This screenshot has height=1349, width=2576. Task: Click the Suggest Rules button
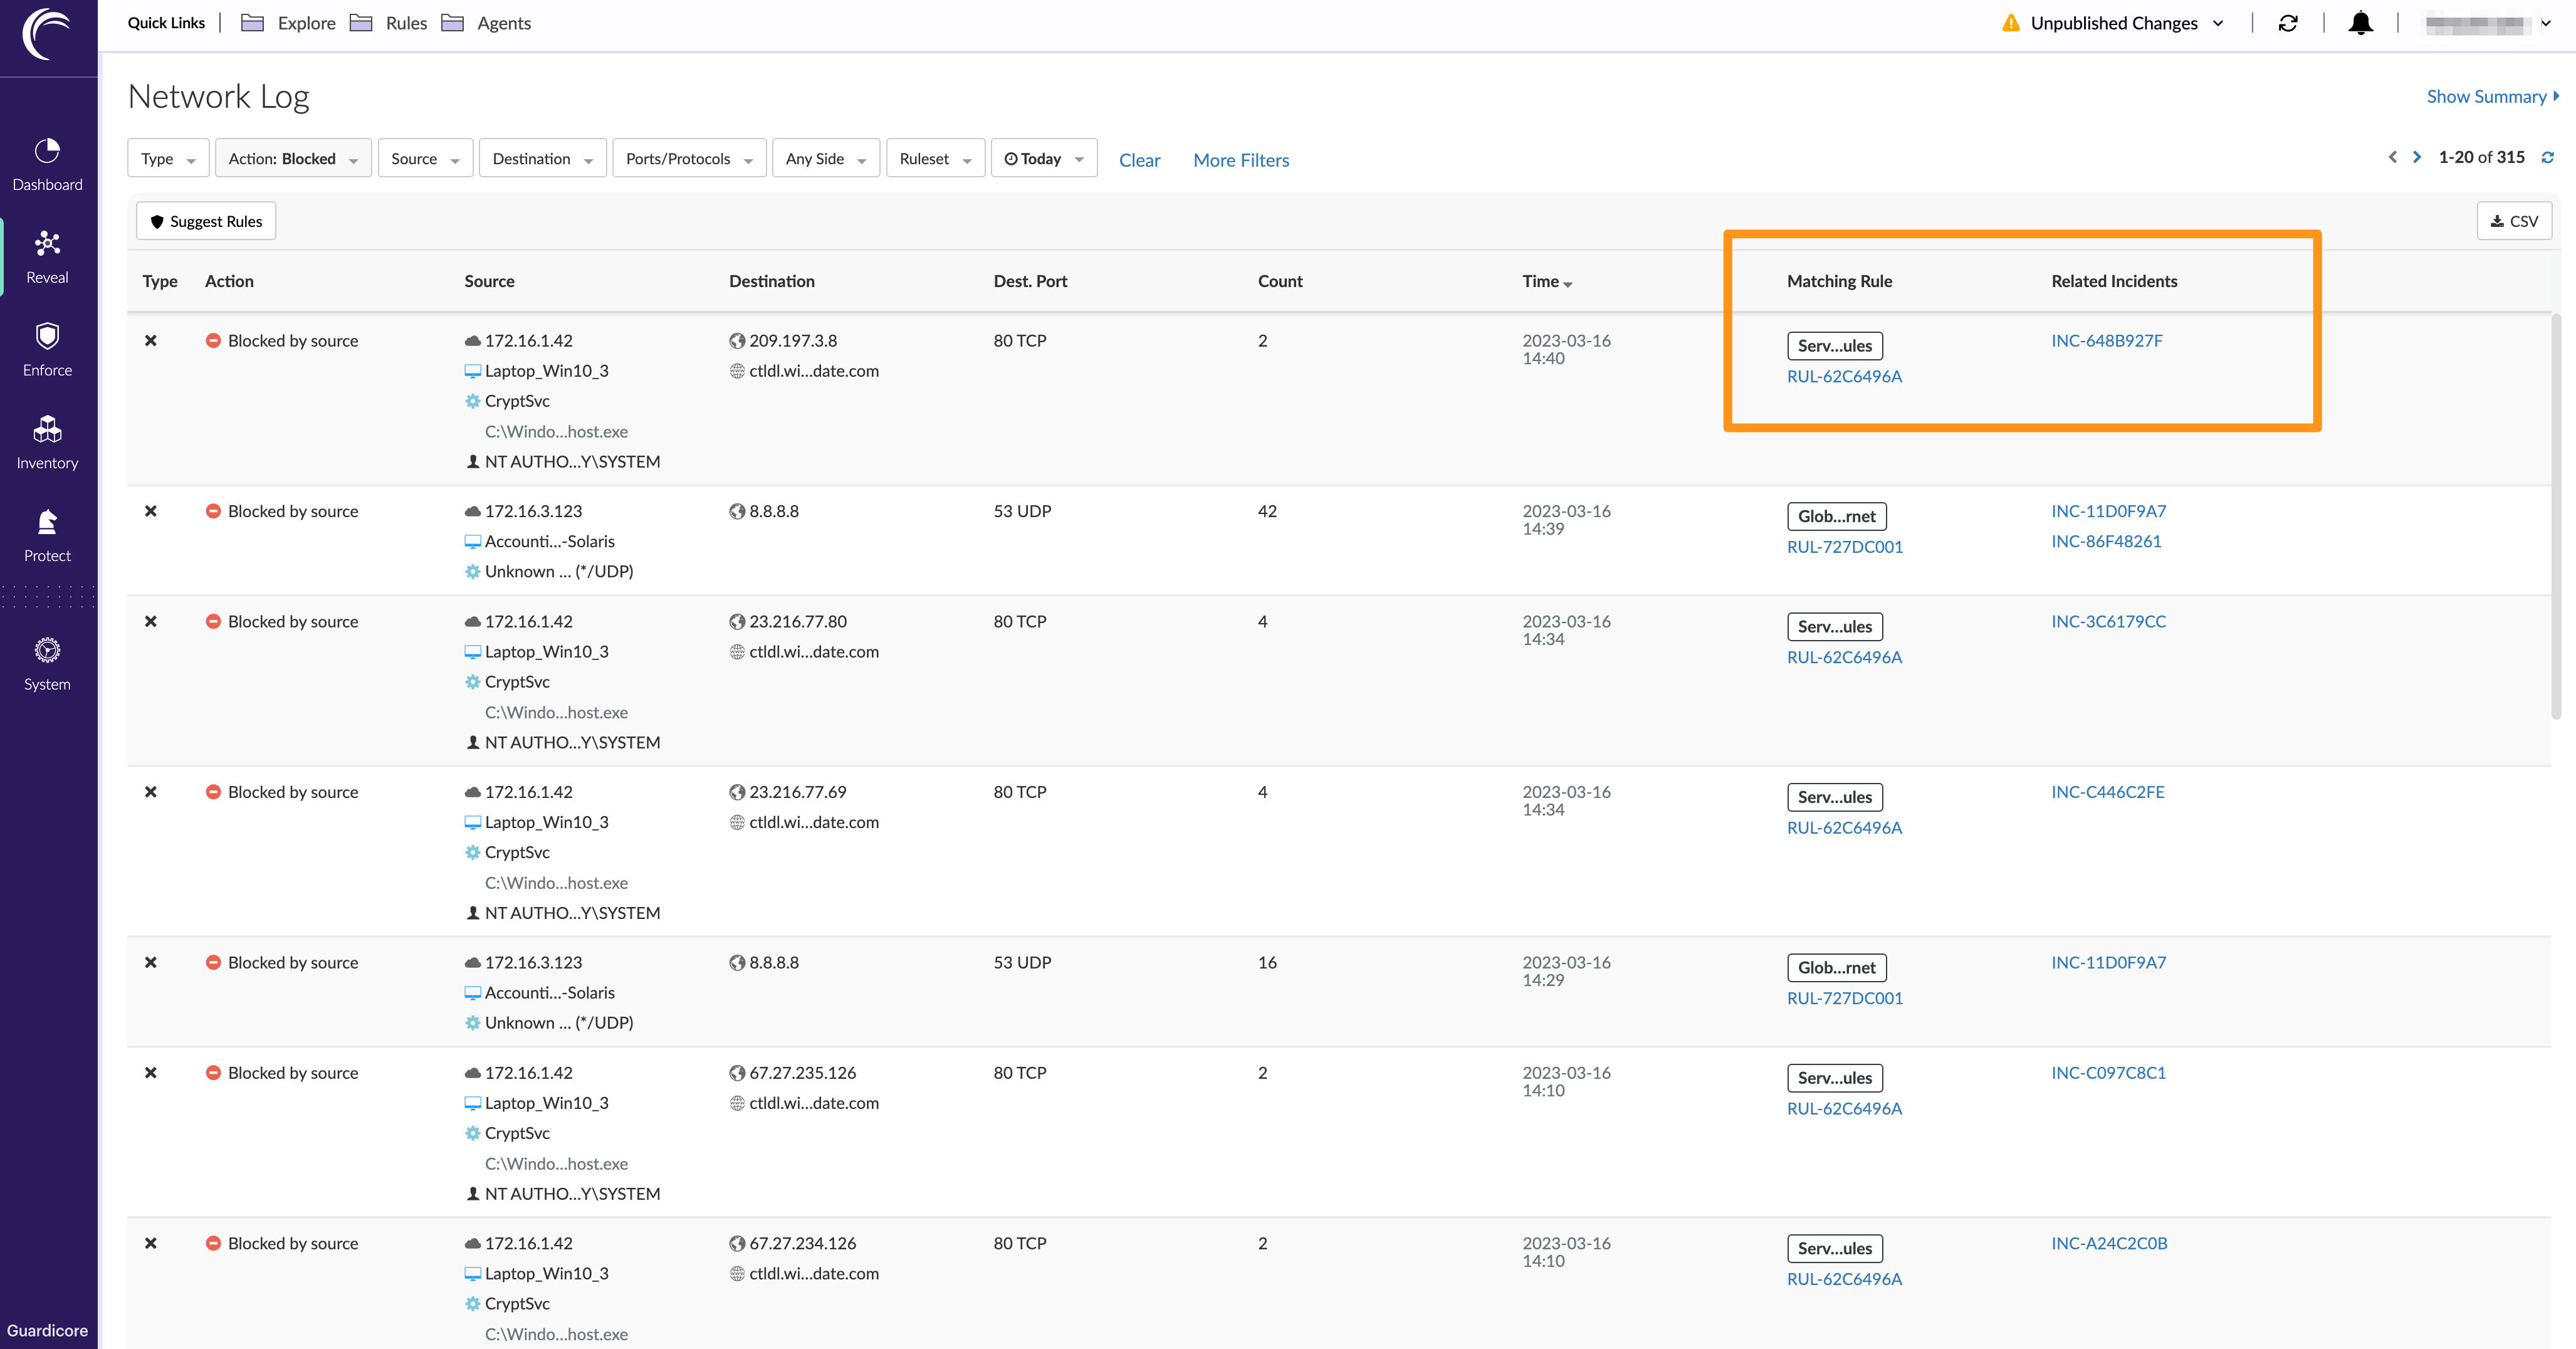206,221
